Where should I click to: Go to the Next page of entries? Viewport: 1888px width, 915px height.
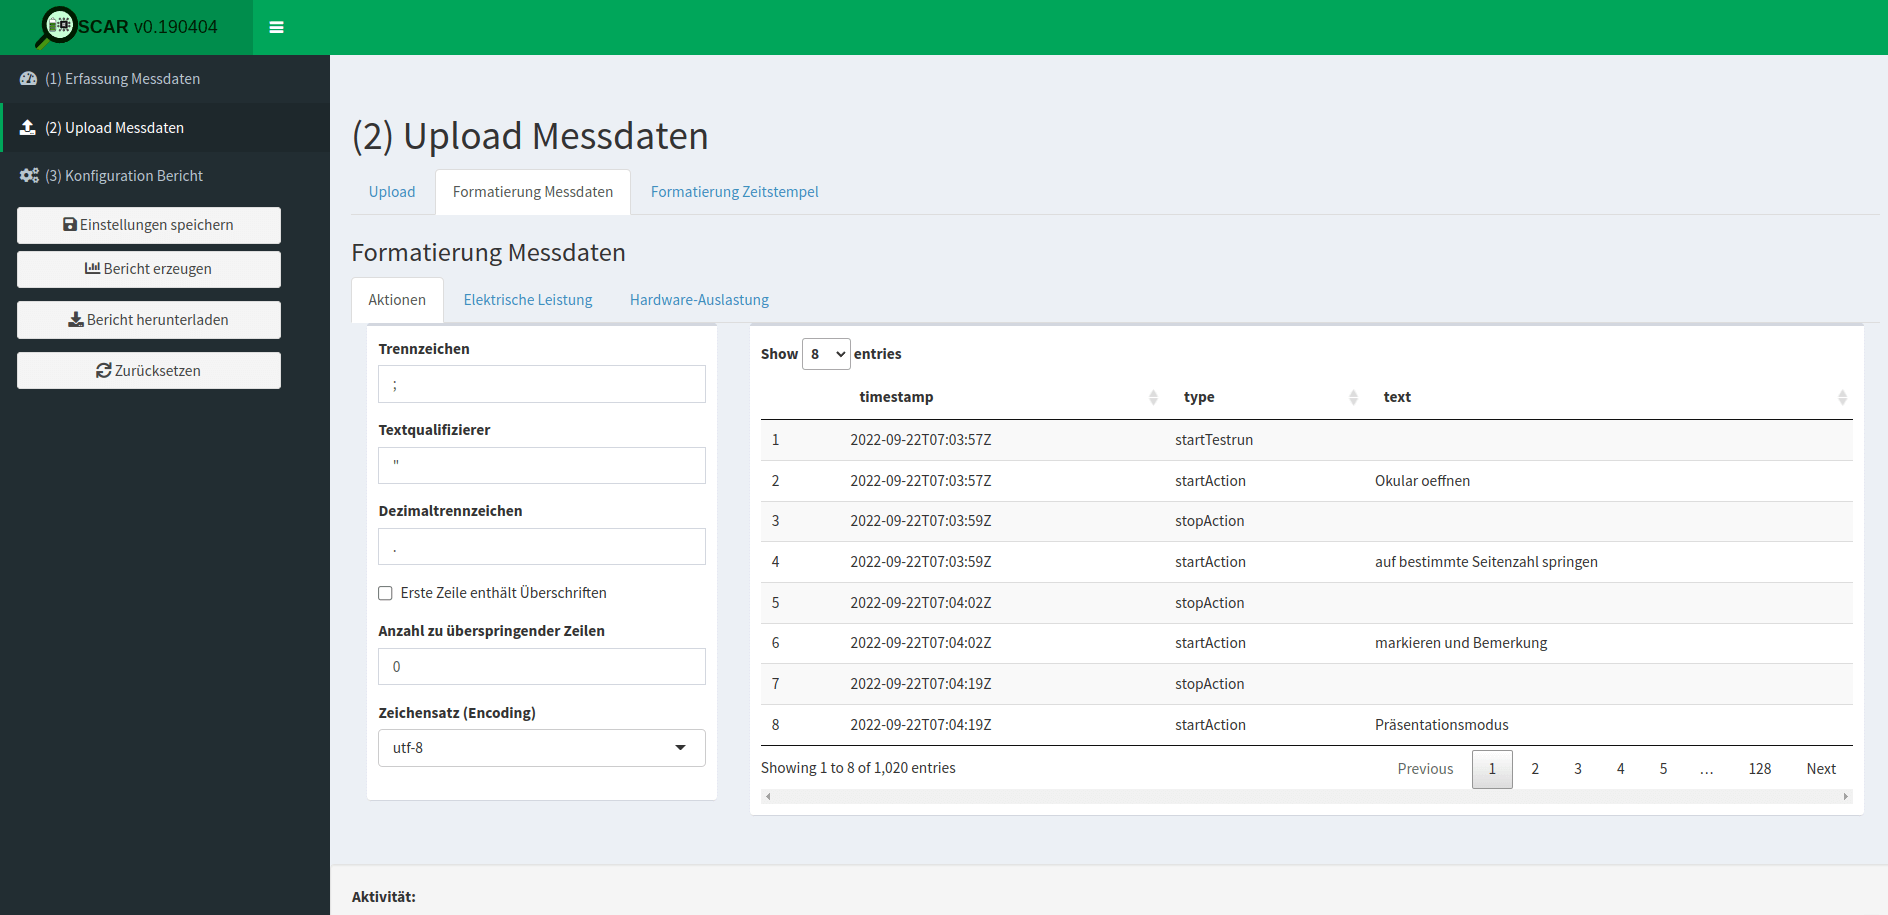(1820, 768)
